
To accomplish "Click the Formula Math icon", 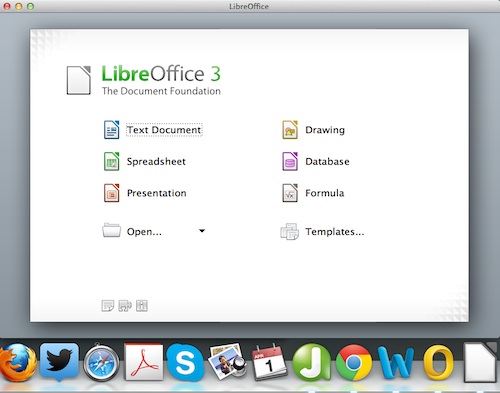I will (x=290, y=193).
